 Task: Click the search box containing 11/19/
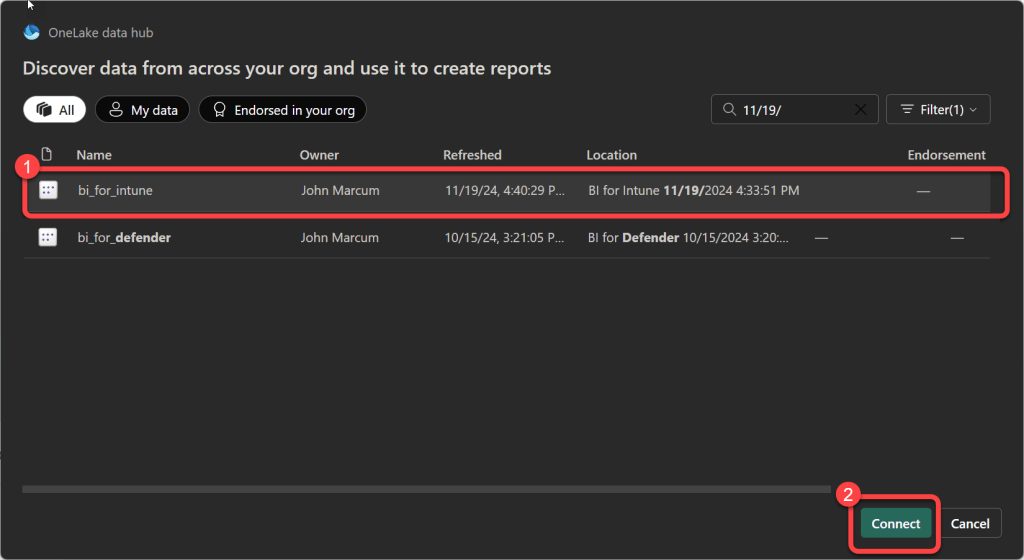(x=794, y=110)
